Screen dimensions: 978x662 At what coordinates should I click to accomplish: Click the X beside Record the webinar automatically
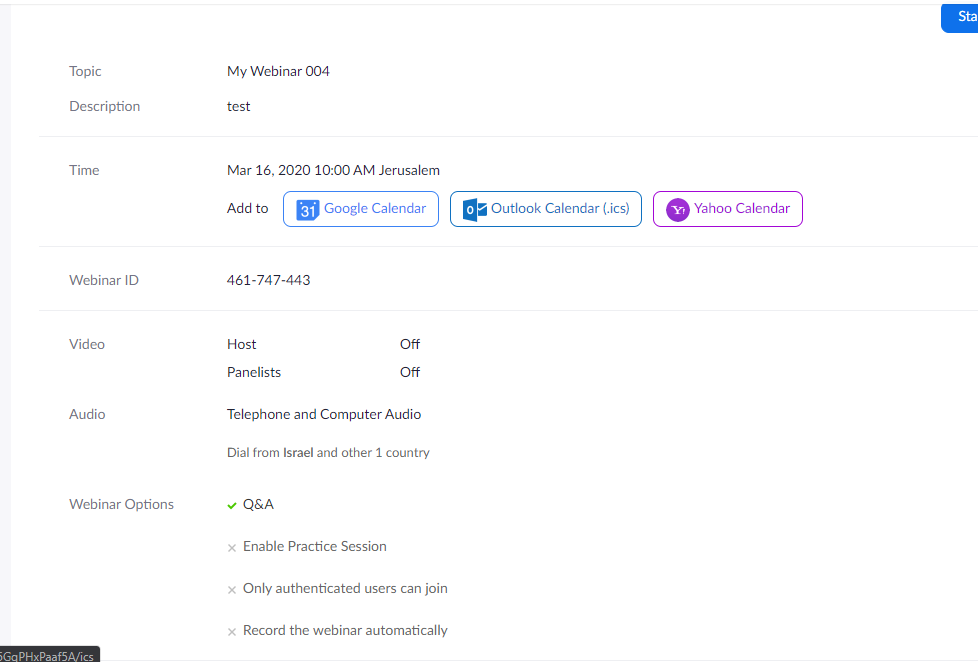(232, 631)
